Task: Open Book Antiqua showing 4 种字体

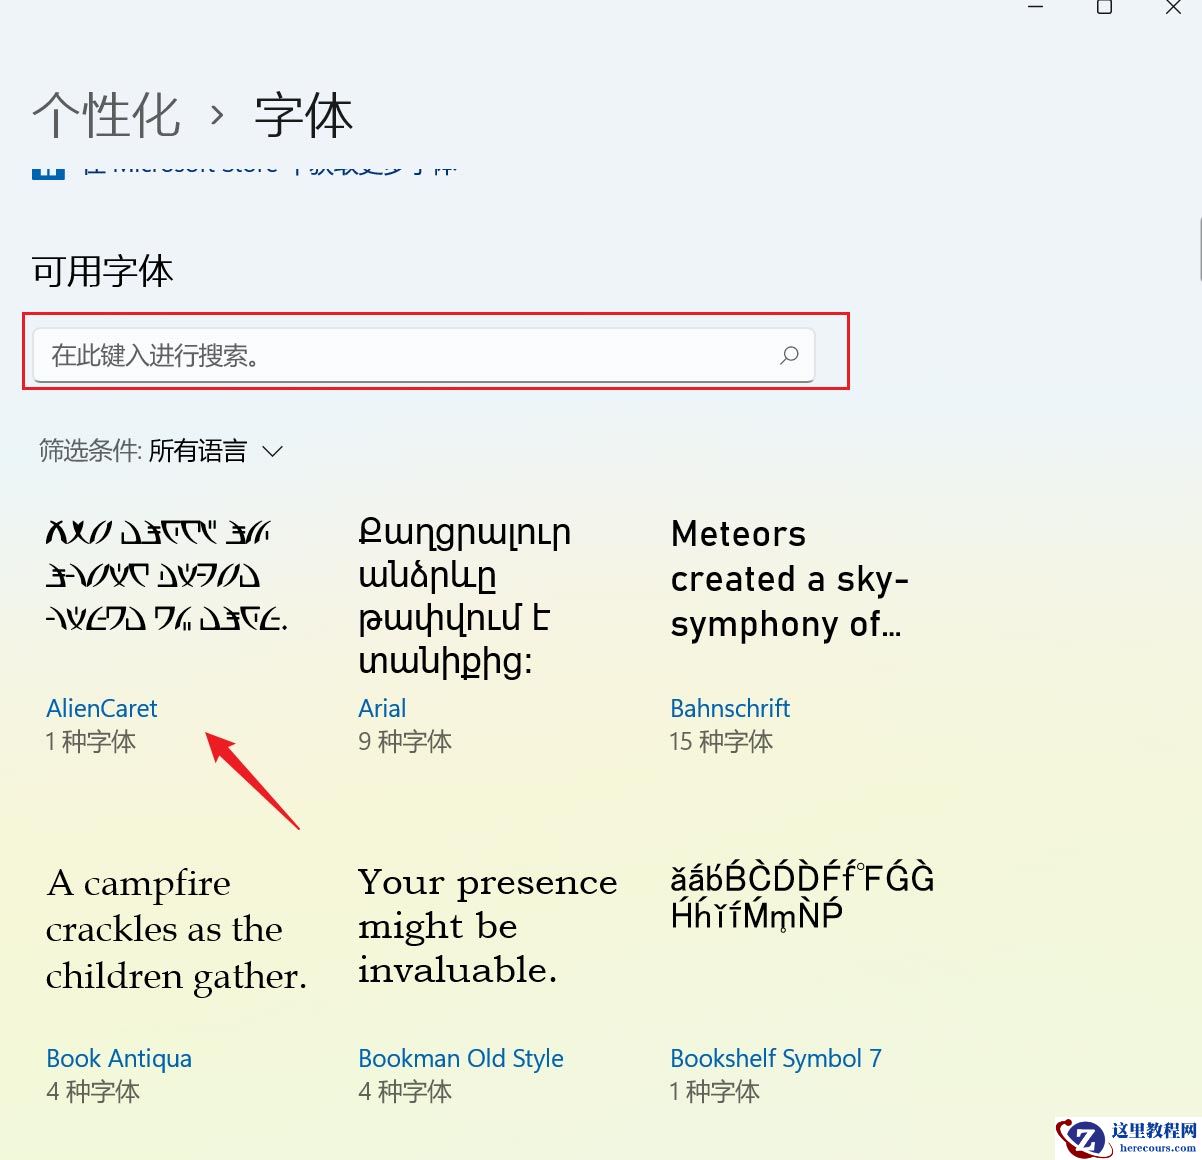Action: pyautogui.click(x=119, y=1058)
